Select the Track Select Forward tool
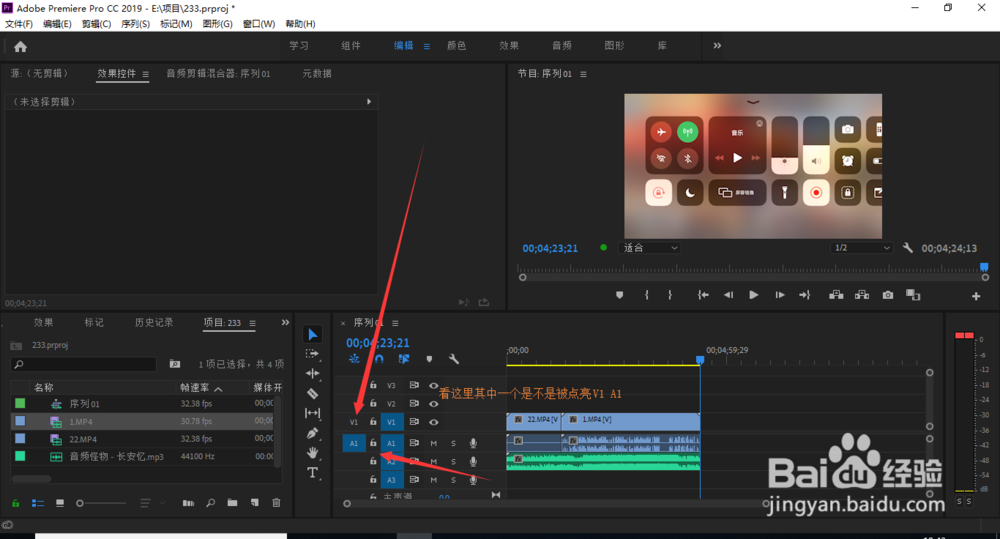This screenshot has width=1000, height=539. (312, 353)
